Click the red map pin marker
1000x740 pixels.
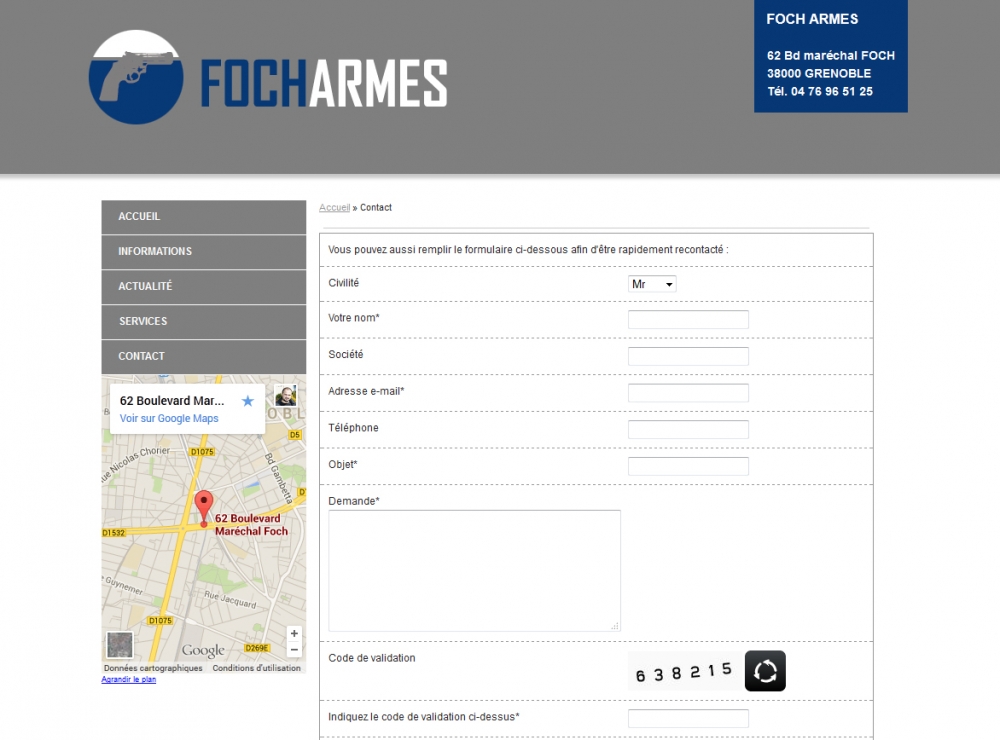tap(204, 506)
